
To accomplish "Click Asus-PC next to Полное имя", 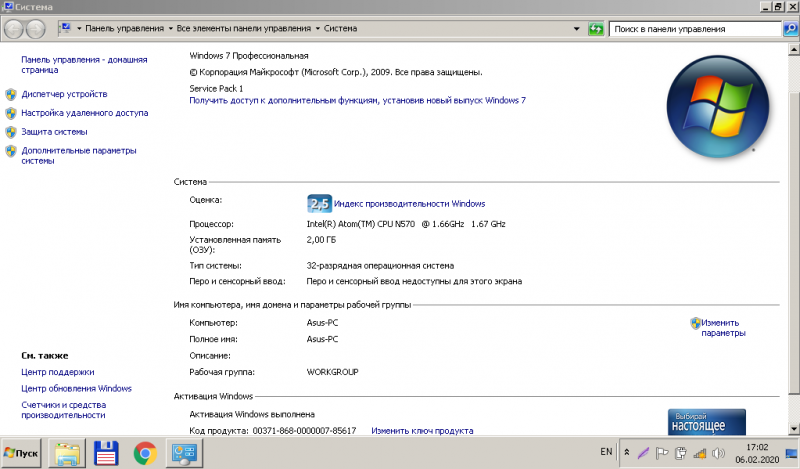I will click(x=322, y=339).
